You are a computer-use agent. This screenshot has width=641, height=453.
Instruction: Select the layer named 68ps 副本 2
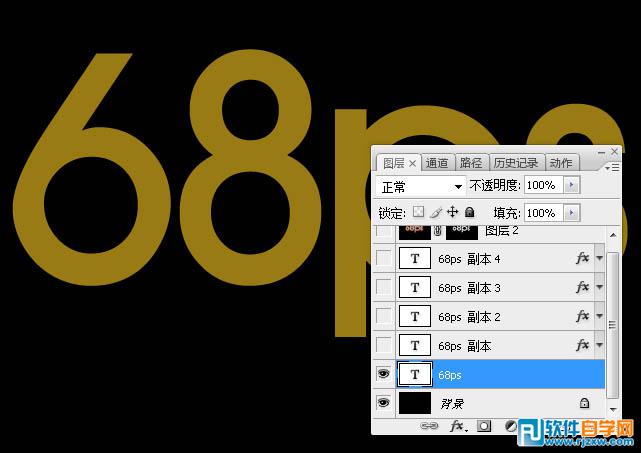click(469, 317)
